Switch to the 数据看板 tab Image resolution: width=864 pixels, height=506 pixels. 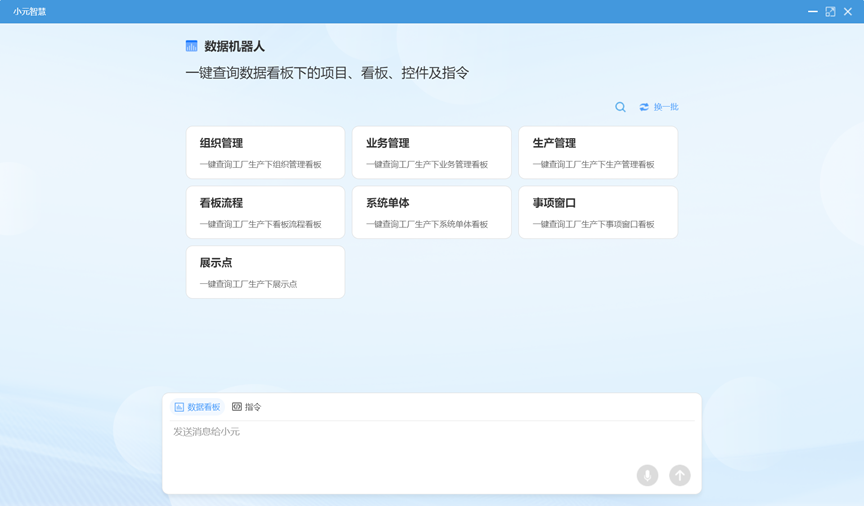(198, 407)
